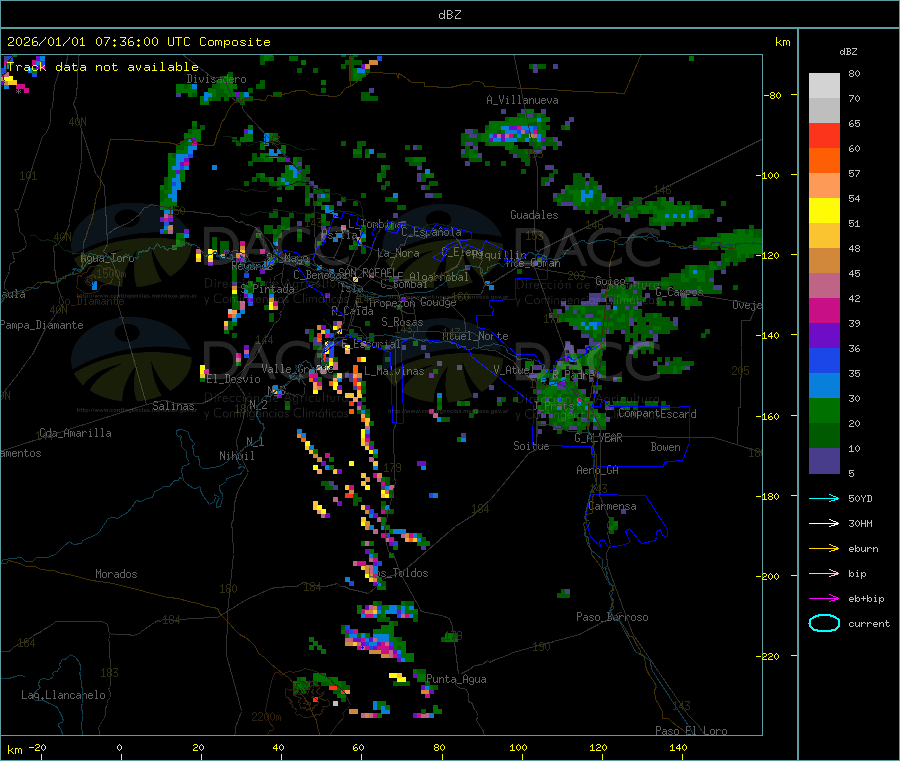
Task: Click the 'Nihuil' map label
Action: (x=236, y=456)
